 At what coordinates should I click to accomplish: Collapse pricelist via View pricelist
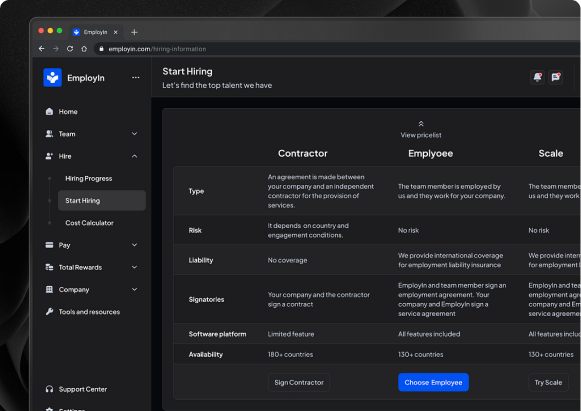(421, 130)
